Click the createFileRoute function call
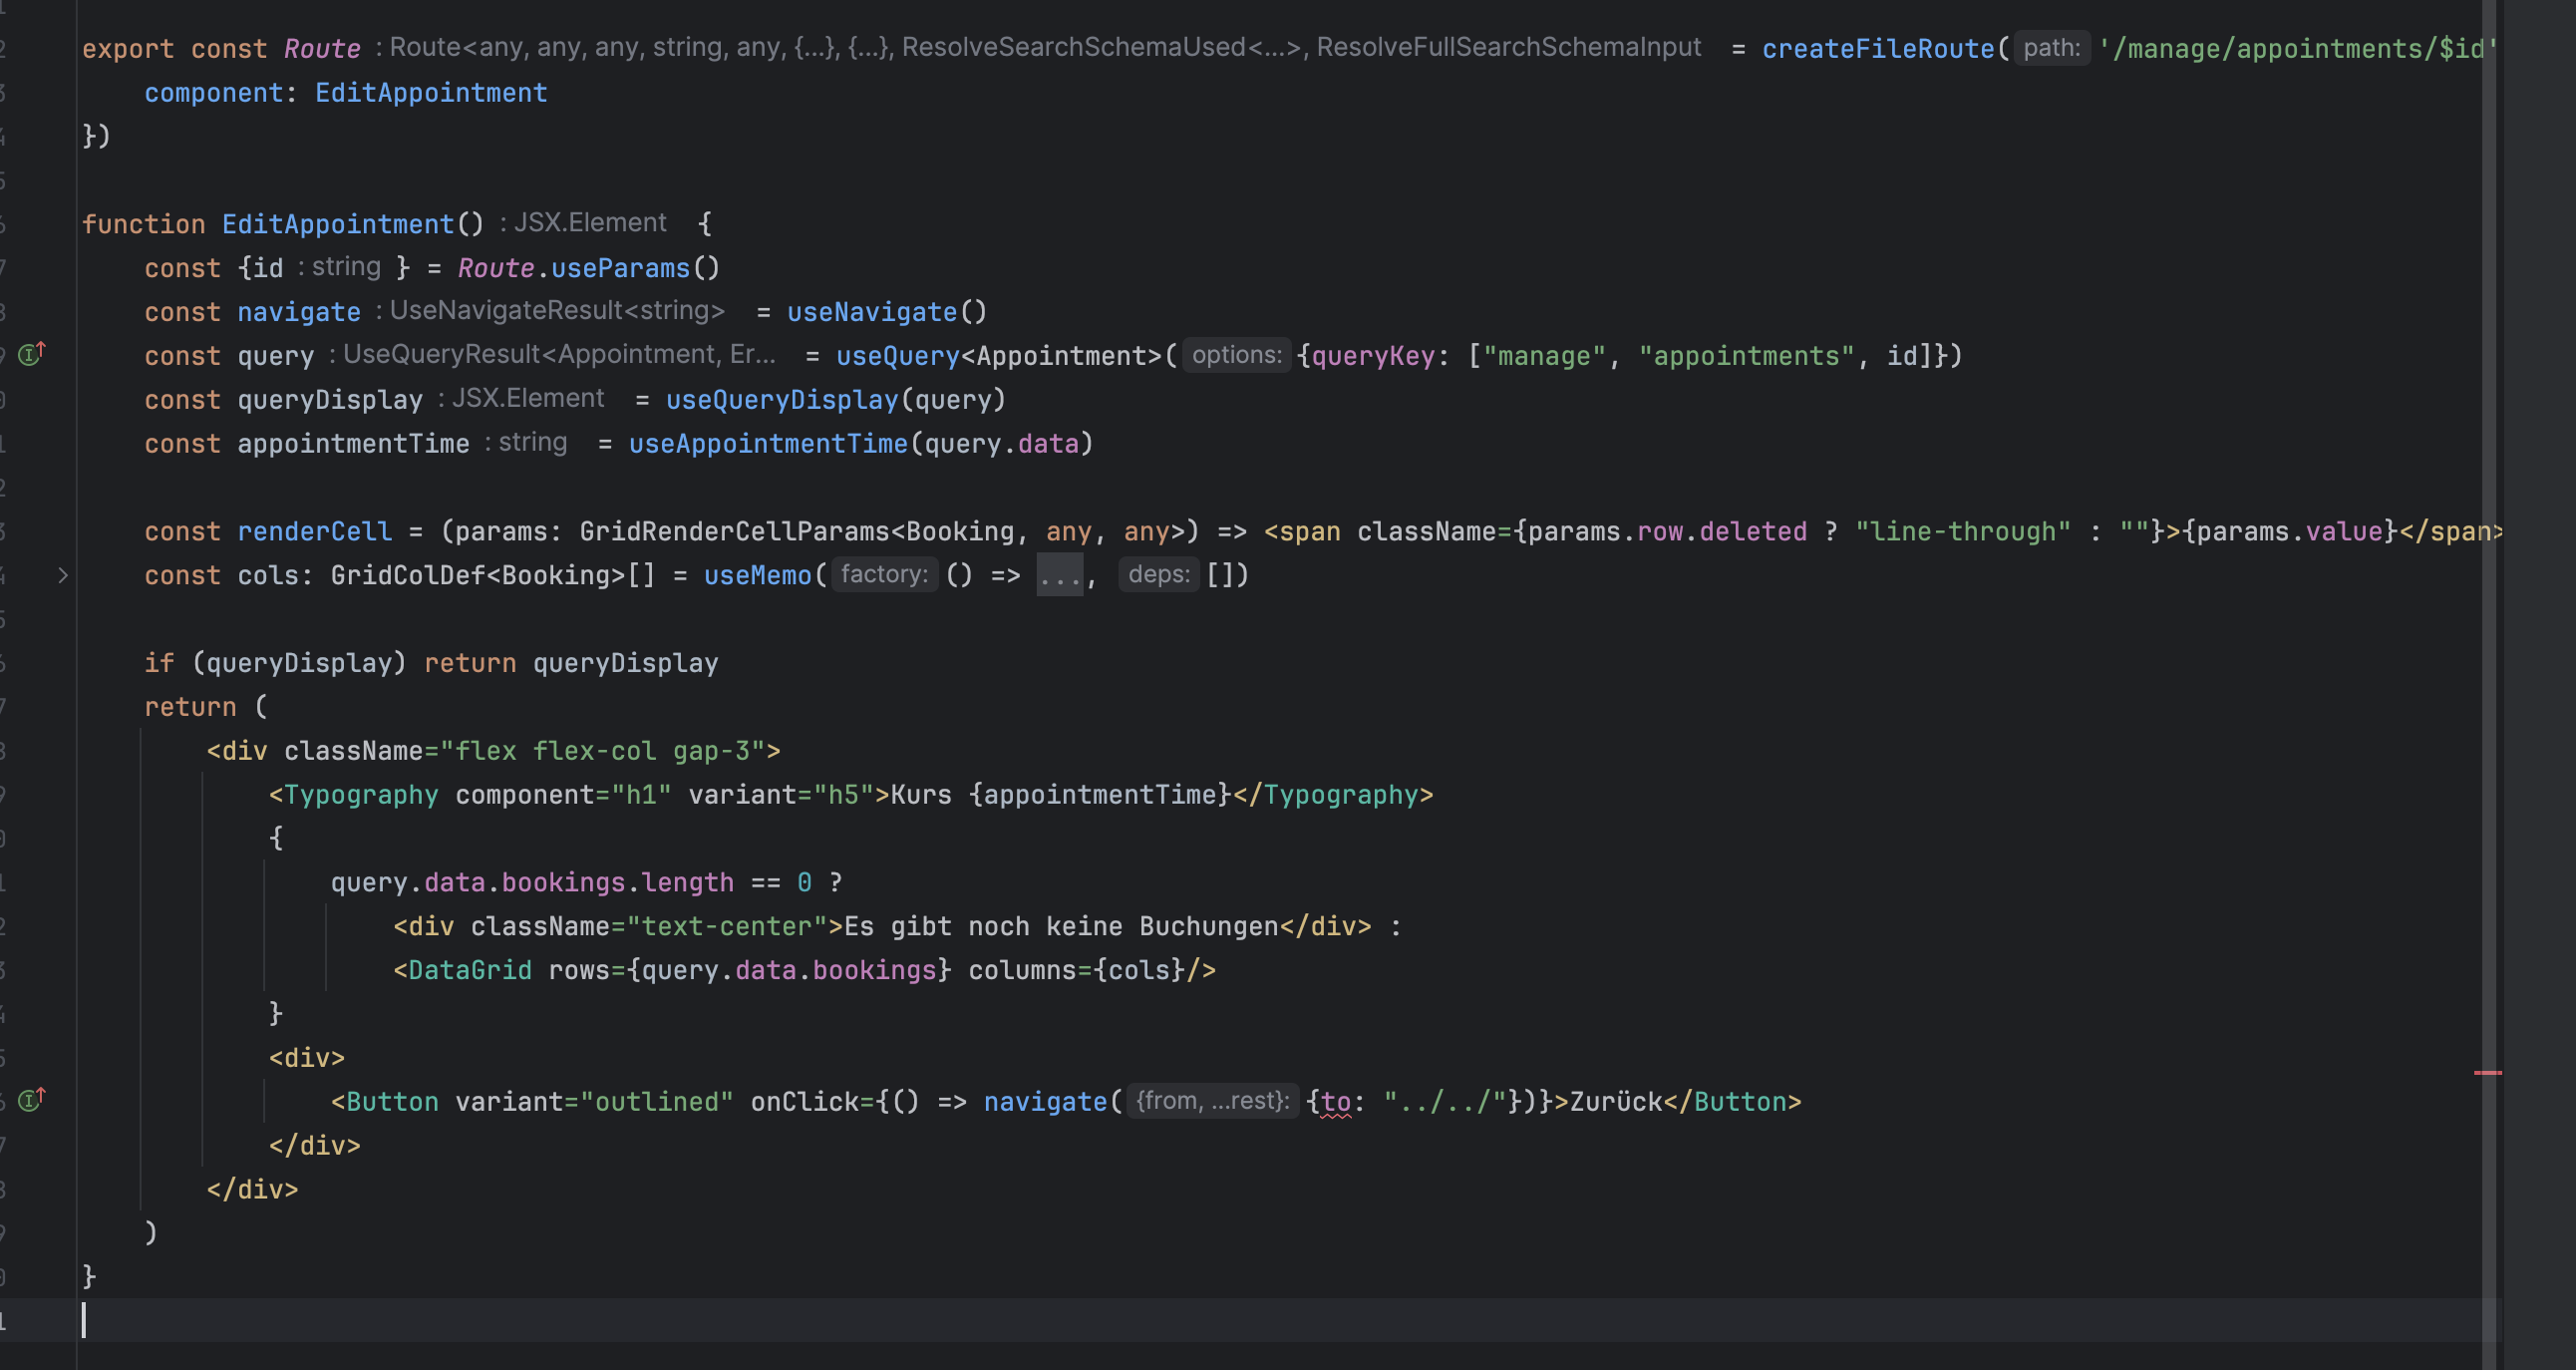2576x1370 pixels. point(1878,49)
